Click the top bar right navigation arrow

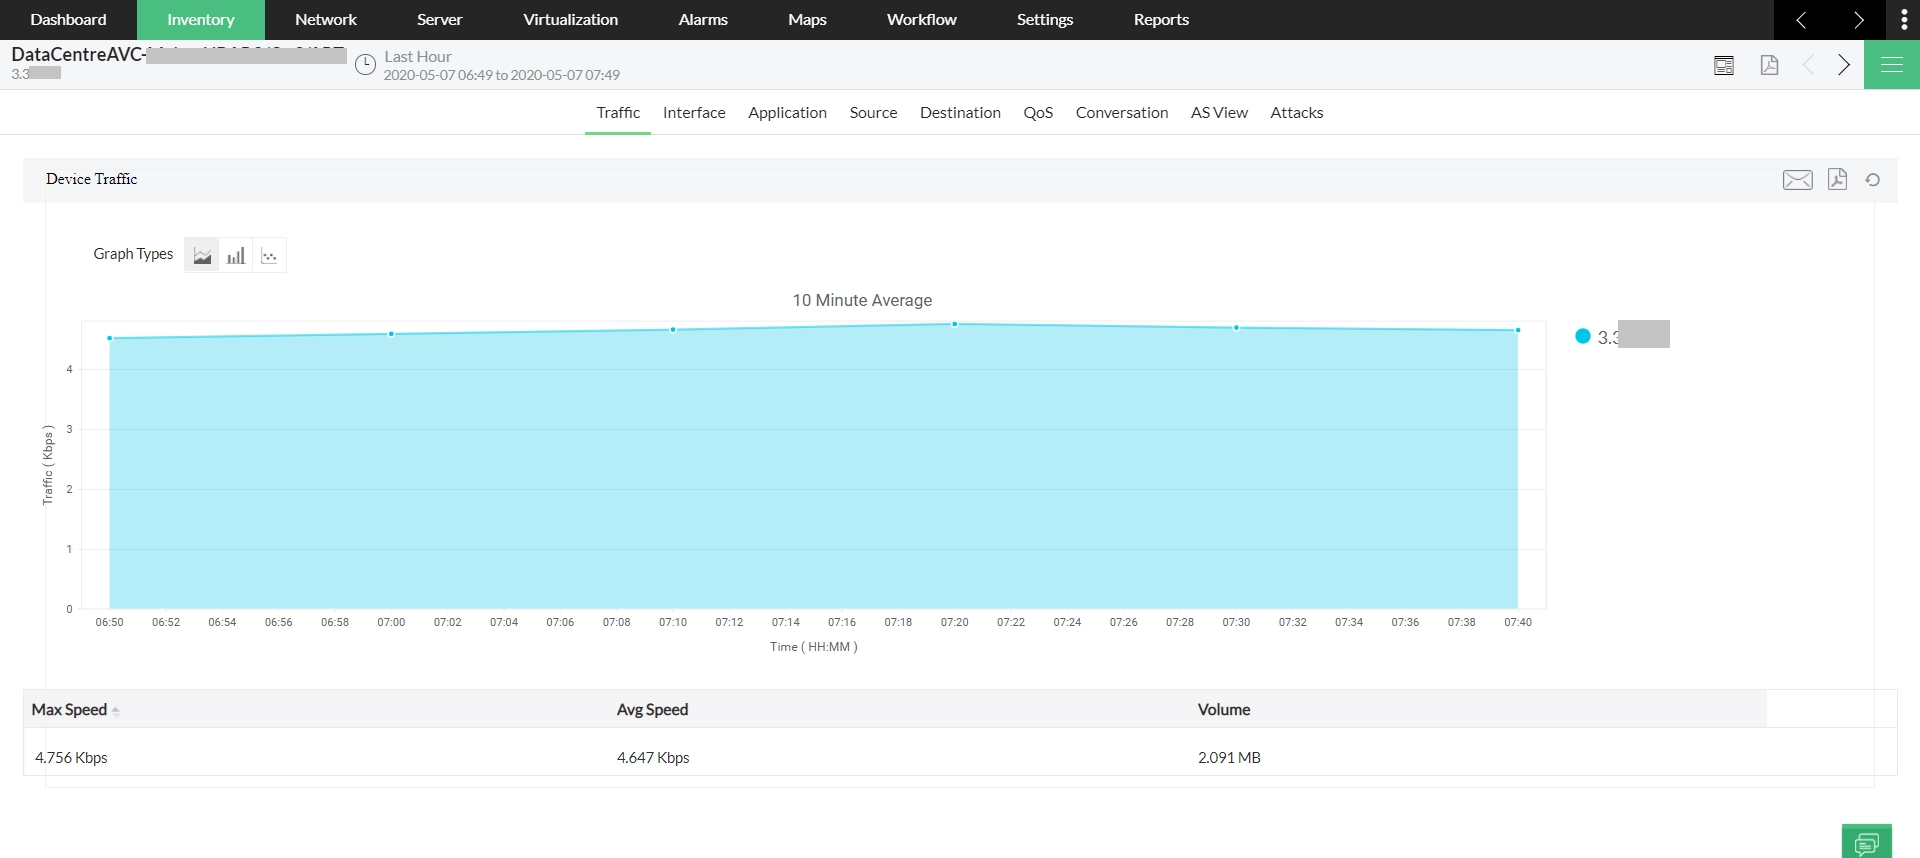click(x=1858, y=20)
